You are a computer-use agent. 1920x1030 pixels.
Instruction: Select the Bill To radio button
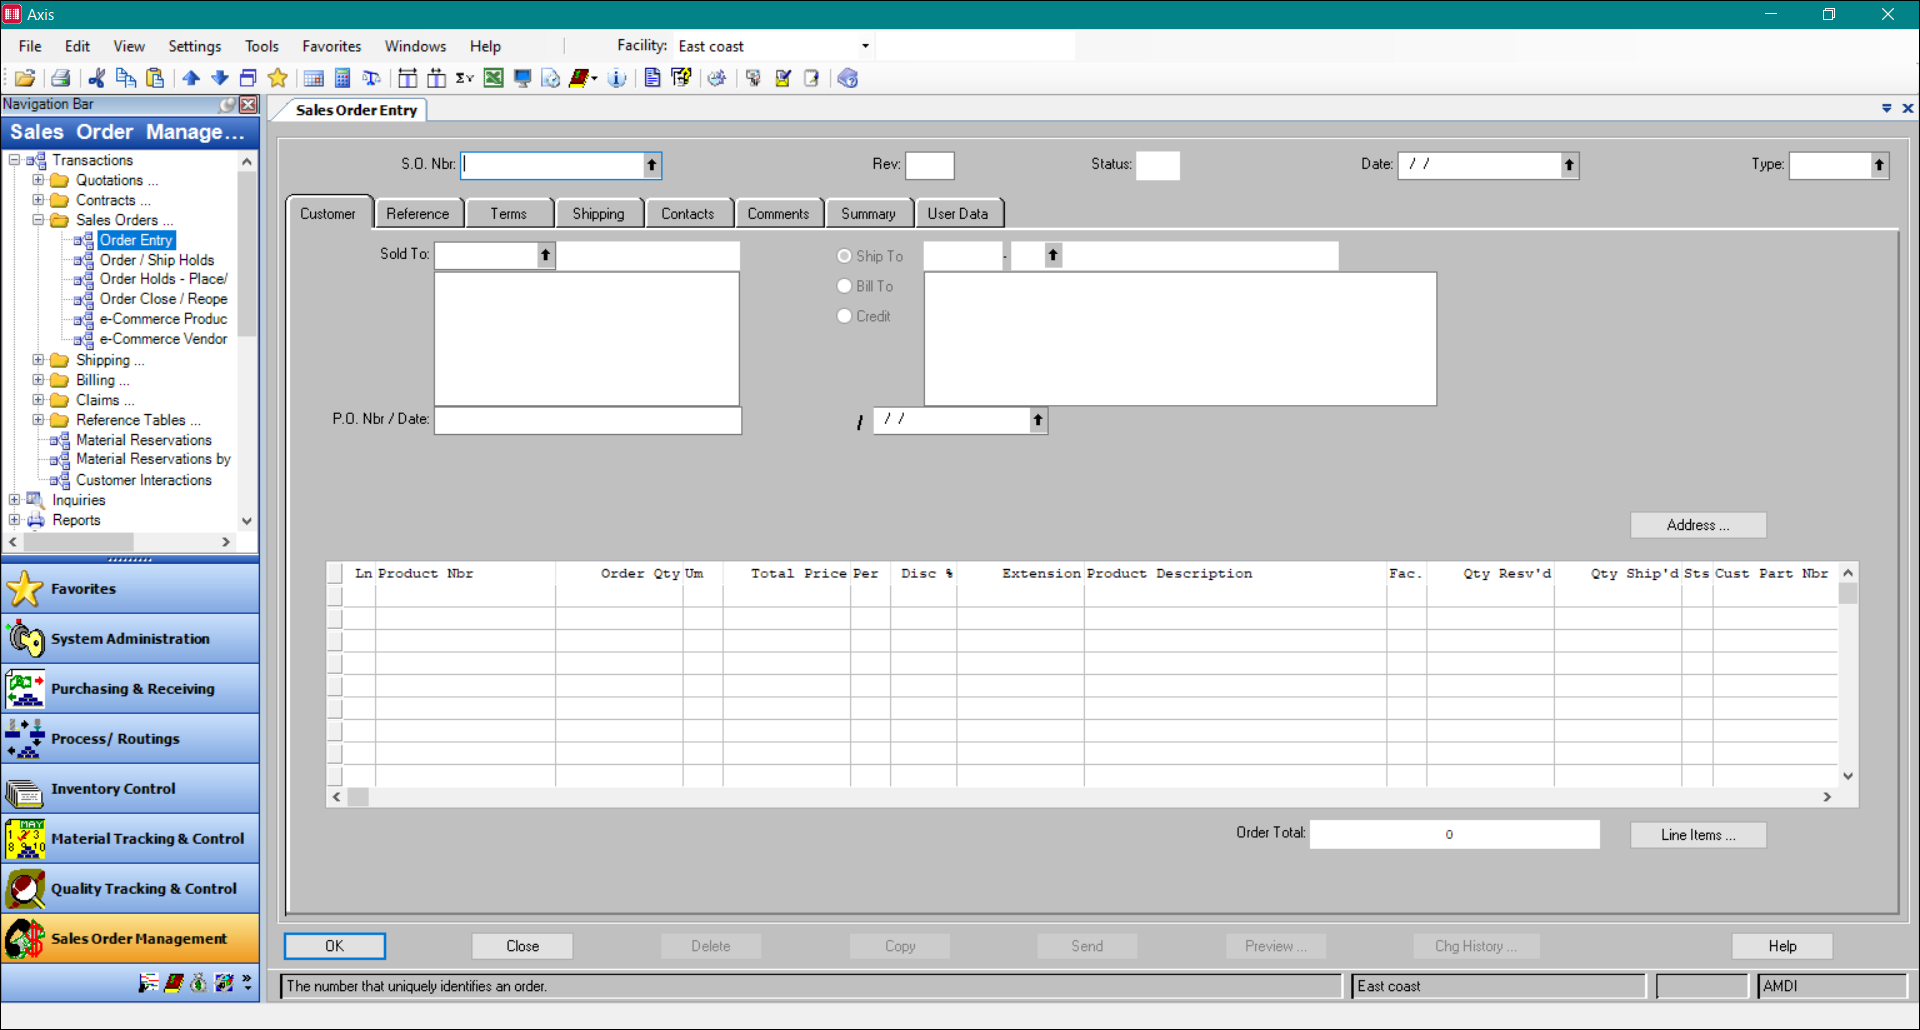[843, 285]
